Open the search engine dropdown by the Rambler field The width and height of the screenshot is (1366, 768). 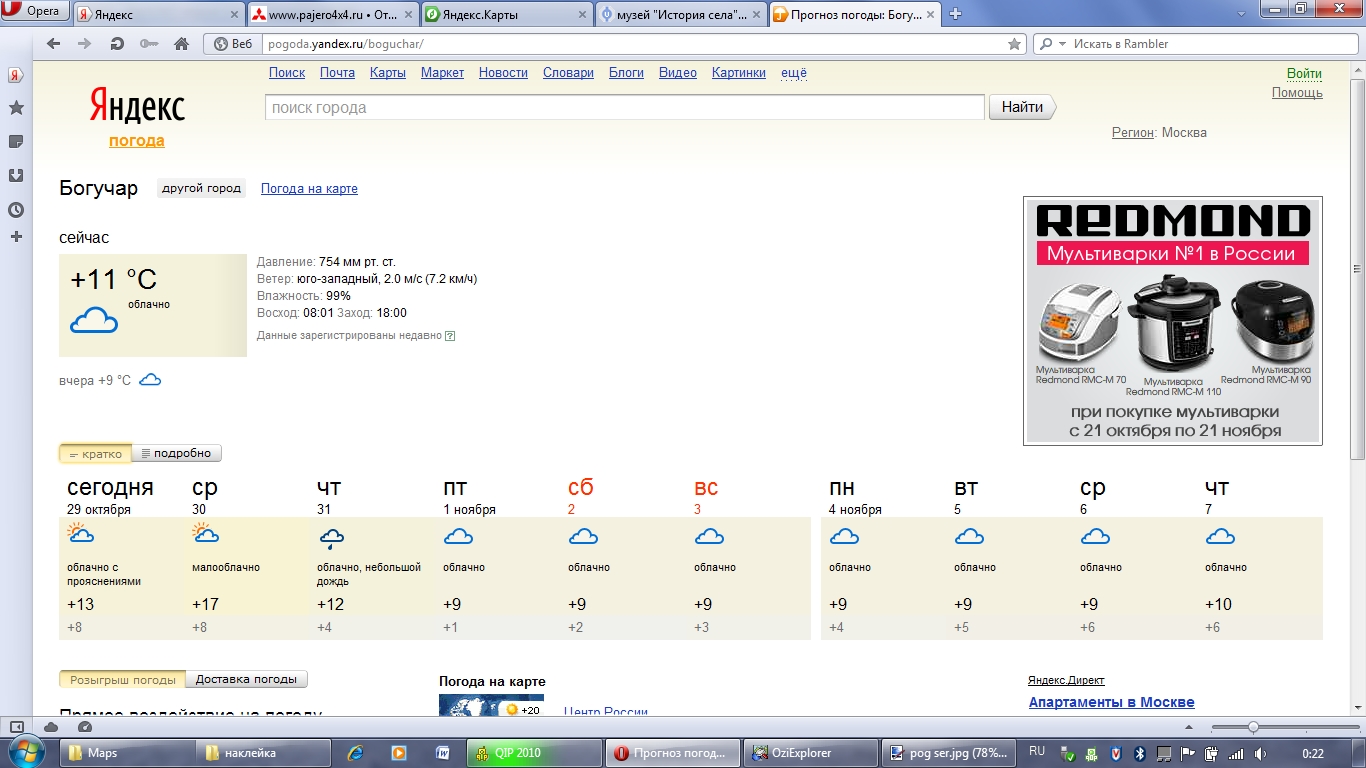coord(1047,44)
